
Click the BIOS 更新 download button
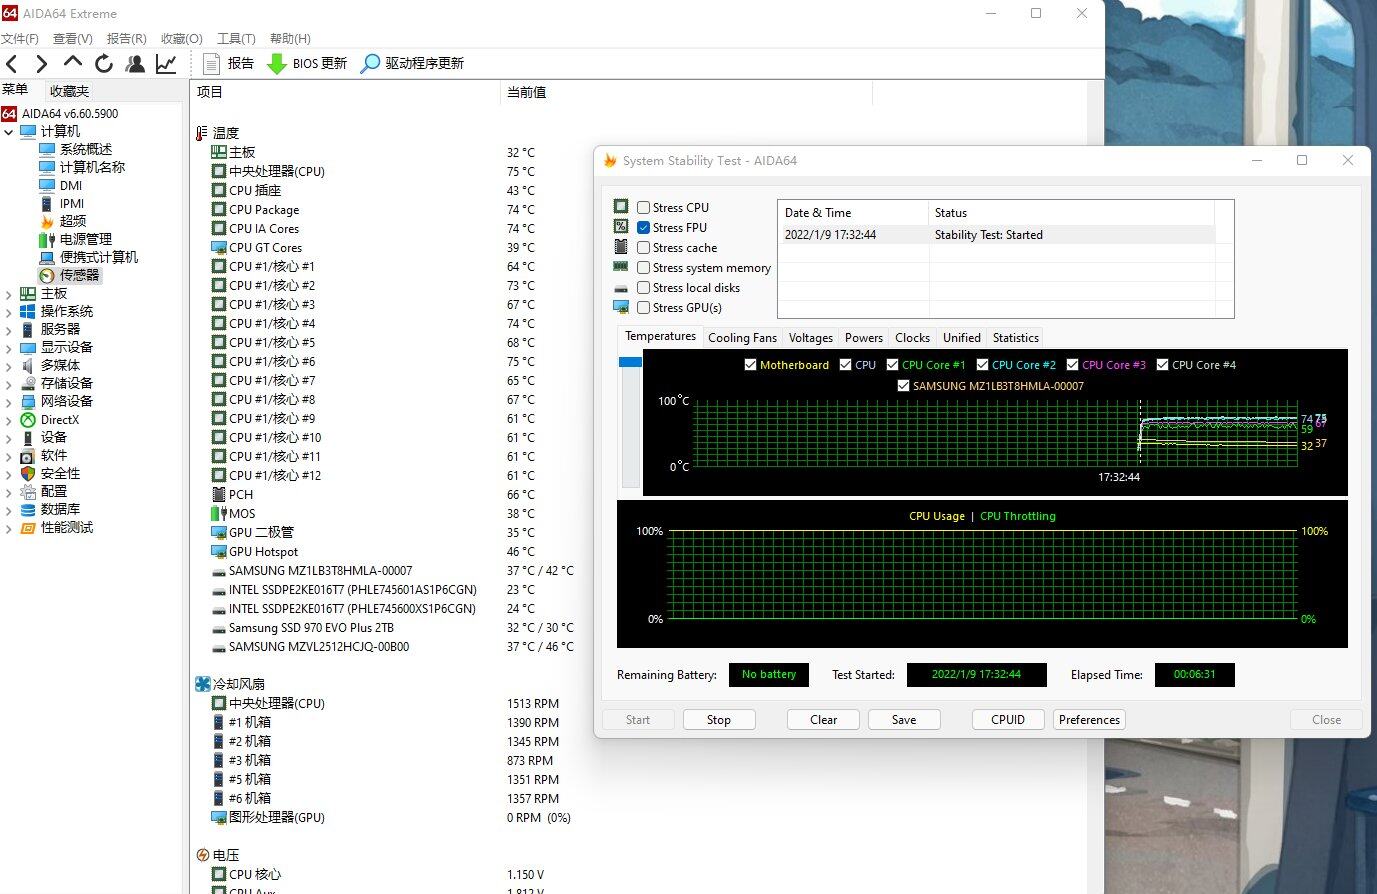point(307,63)
